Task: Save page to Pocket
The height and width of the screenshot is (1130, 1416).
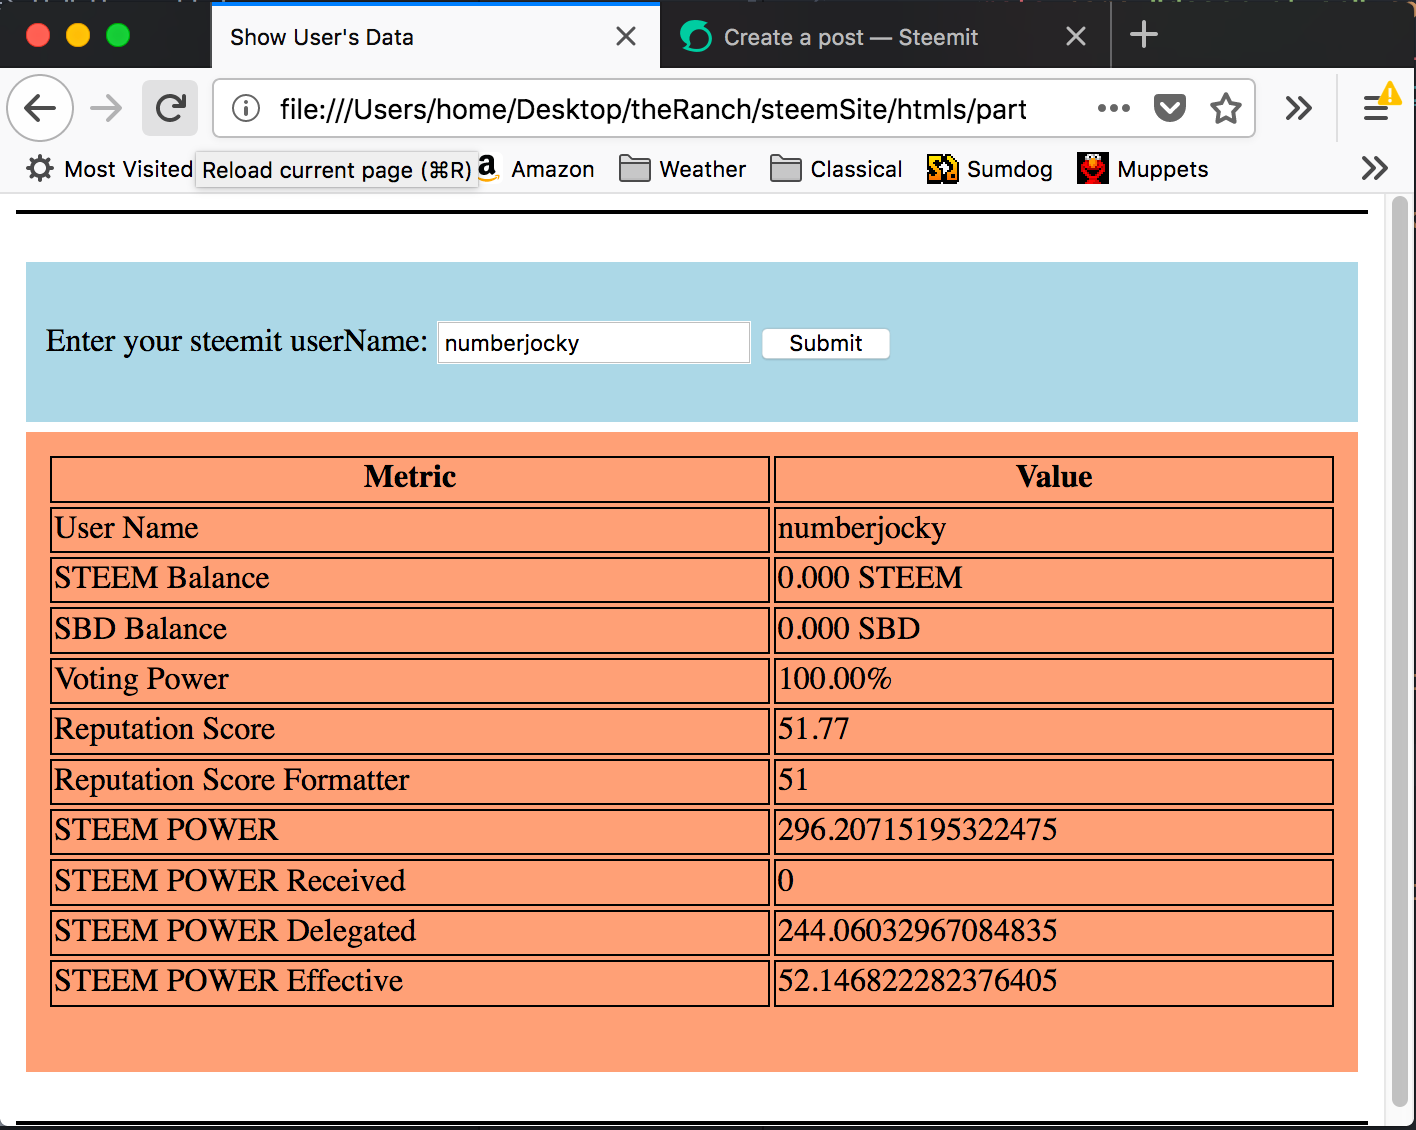Action: pyautogui.click(x=1169, y=108)
